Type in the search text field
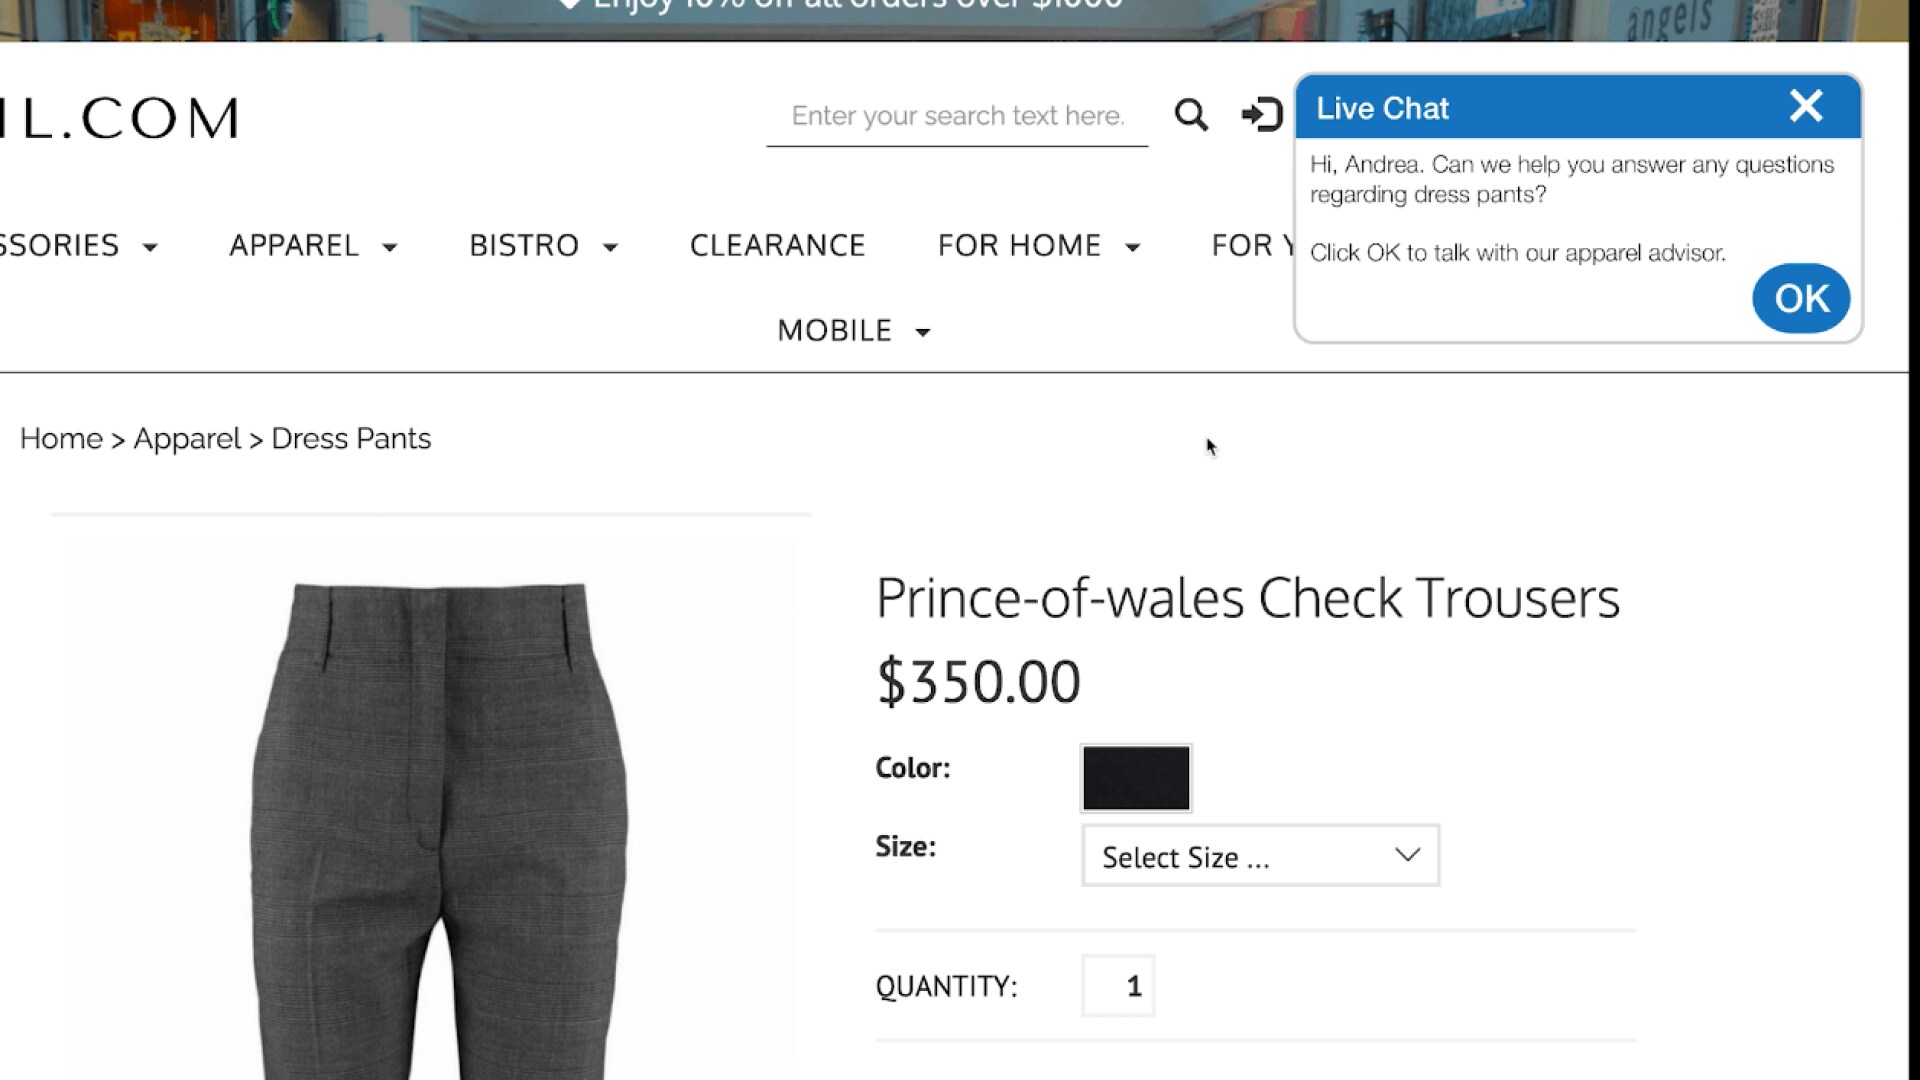This screenshot has height=1080, width=1920. coord(957,116)
